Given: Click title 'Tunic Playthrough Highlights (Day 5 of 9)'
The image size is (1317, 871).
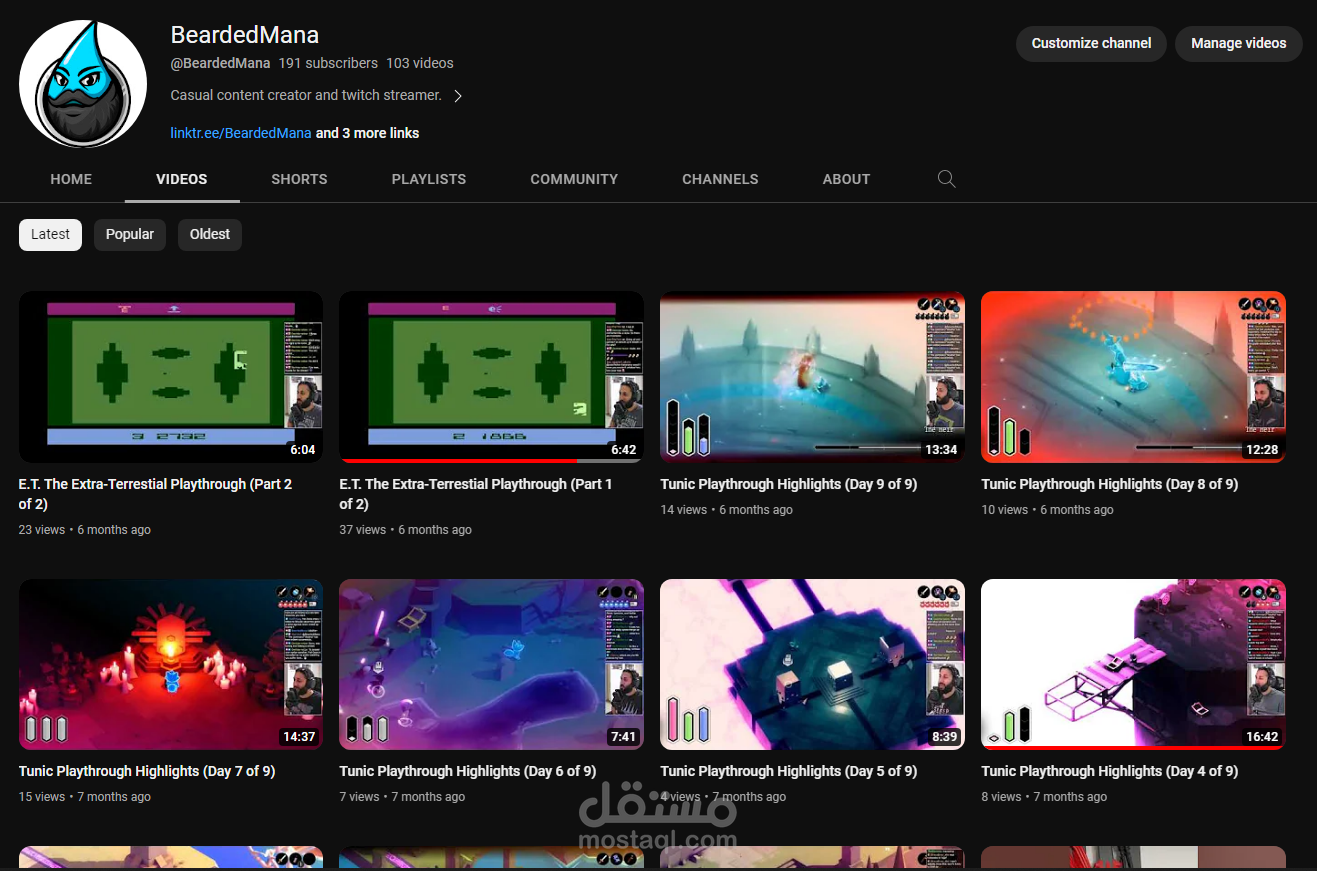Looking at the screenshot, I should pyautogui.click(x=788, y=771).
